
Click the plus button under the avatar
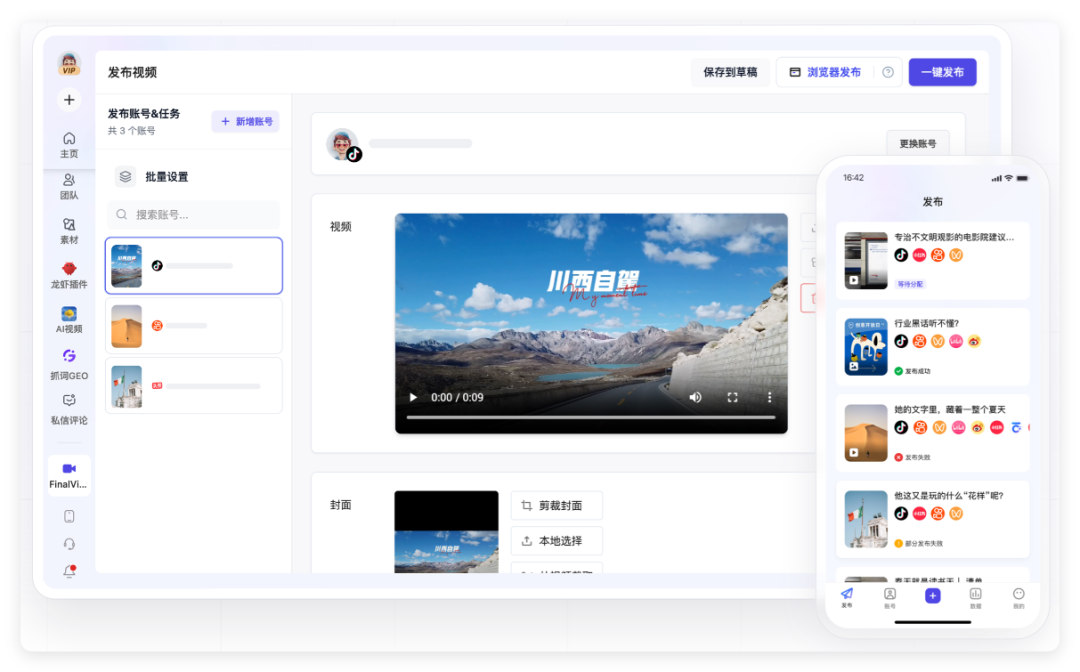pos(69,100)
